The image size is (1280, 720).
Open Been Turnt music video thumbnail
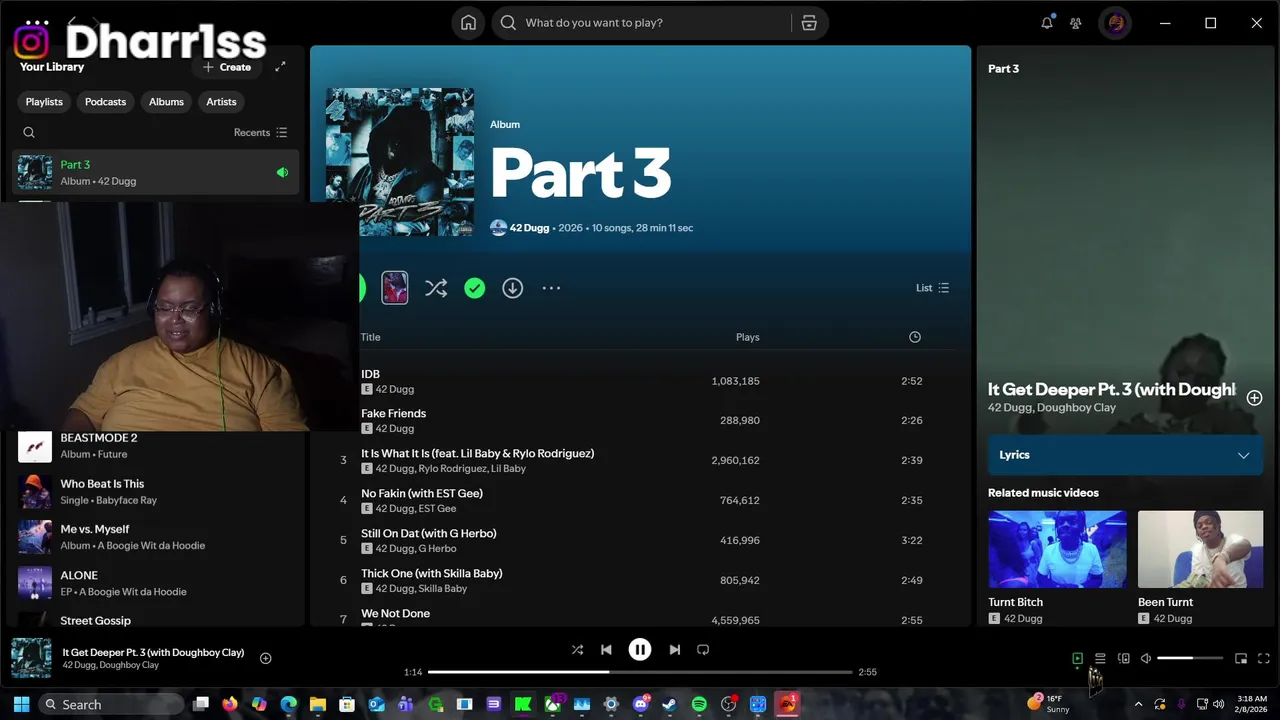click(x=1200, y=549)
